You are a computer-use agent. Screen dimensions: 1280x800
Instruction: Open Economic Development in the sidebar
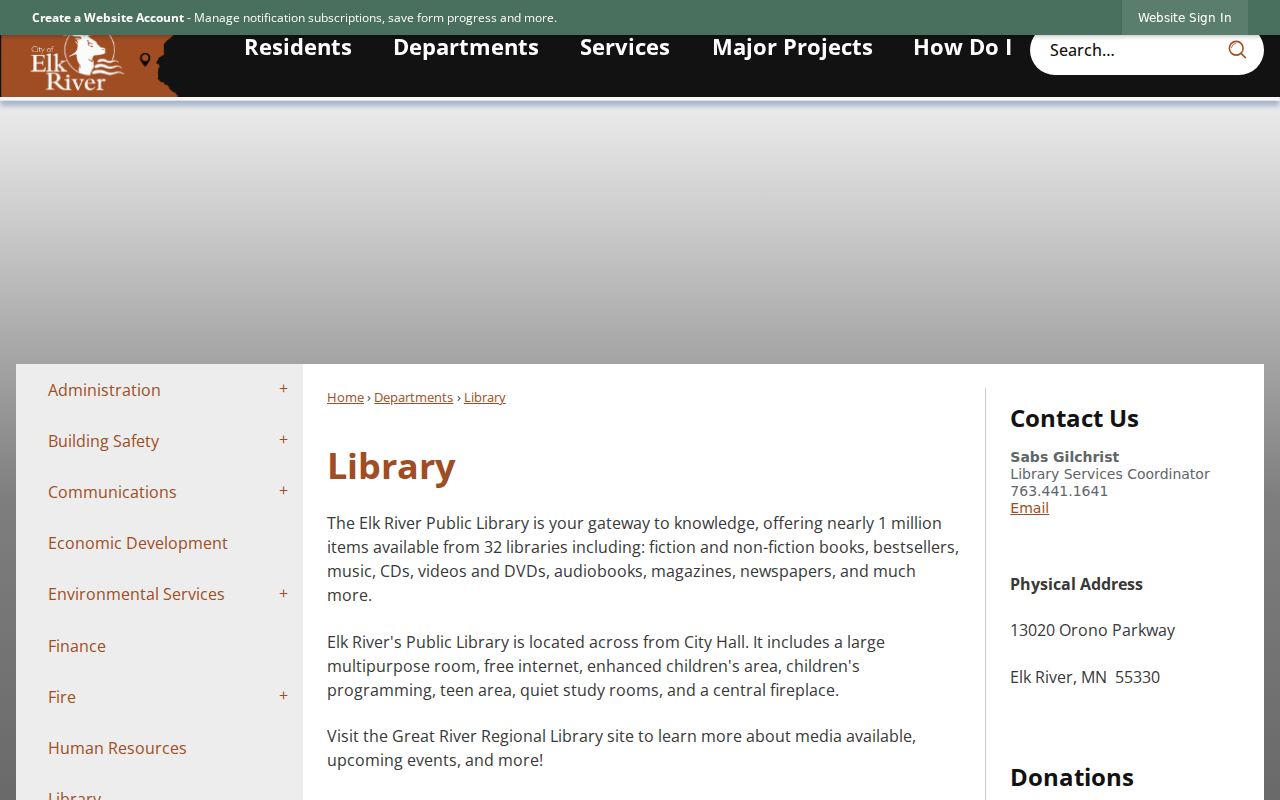138,543
